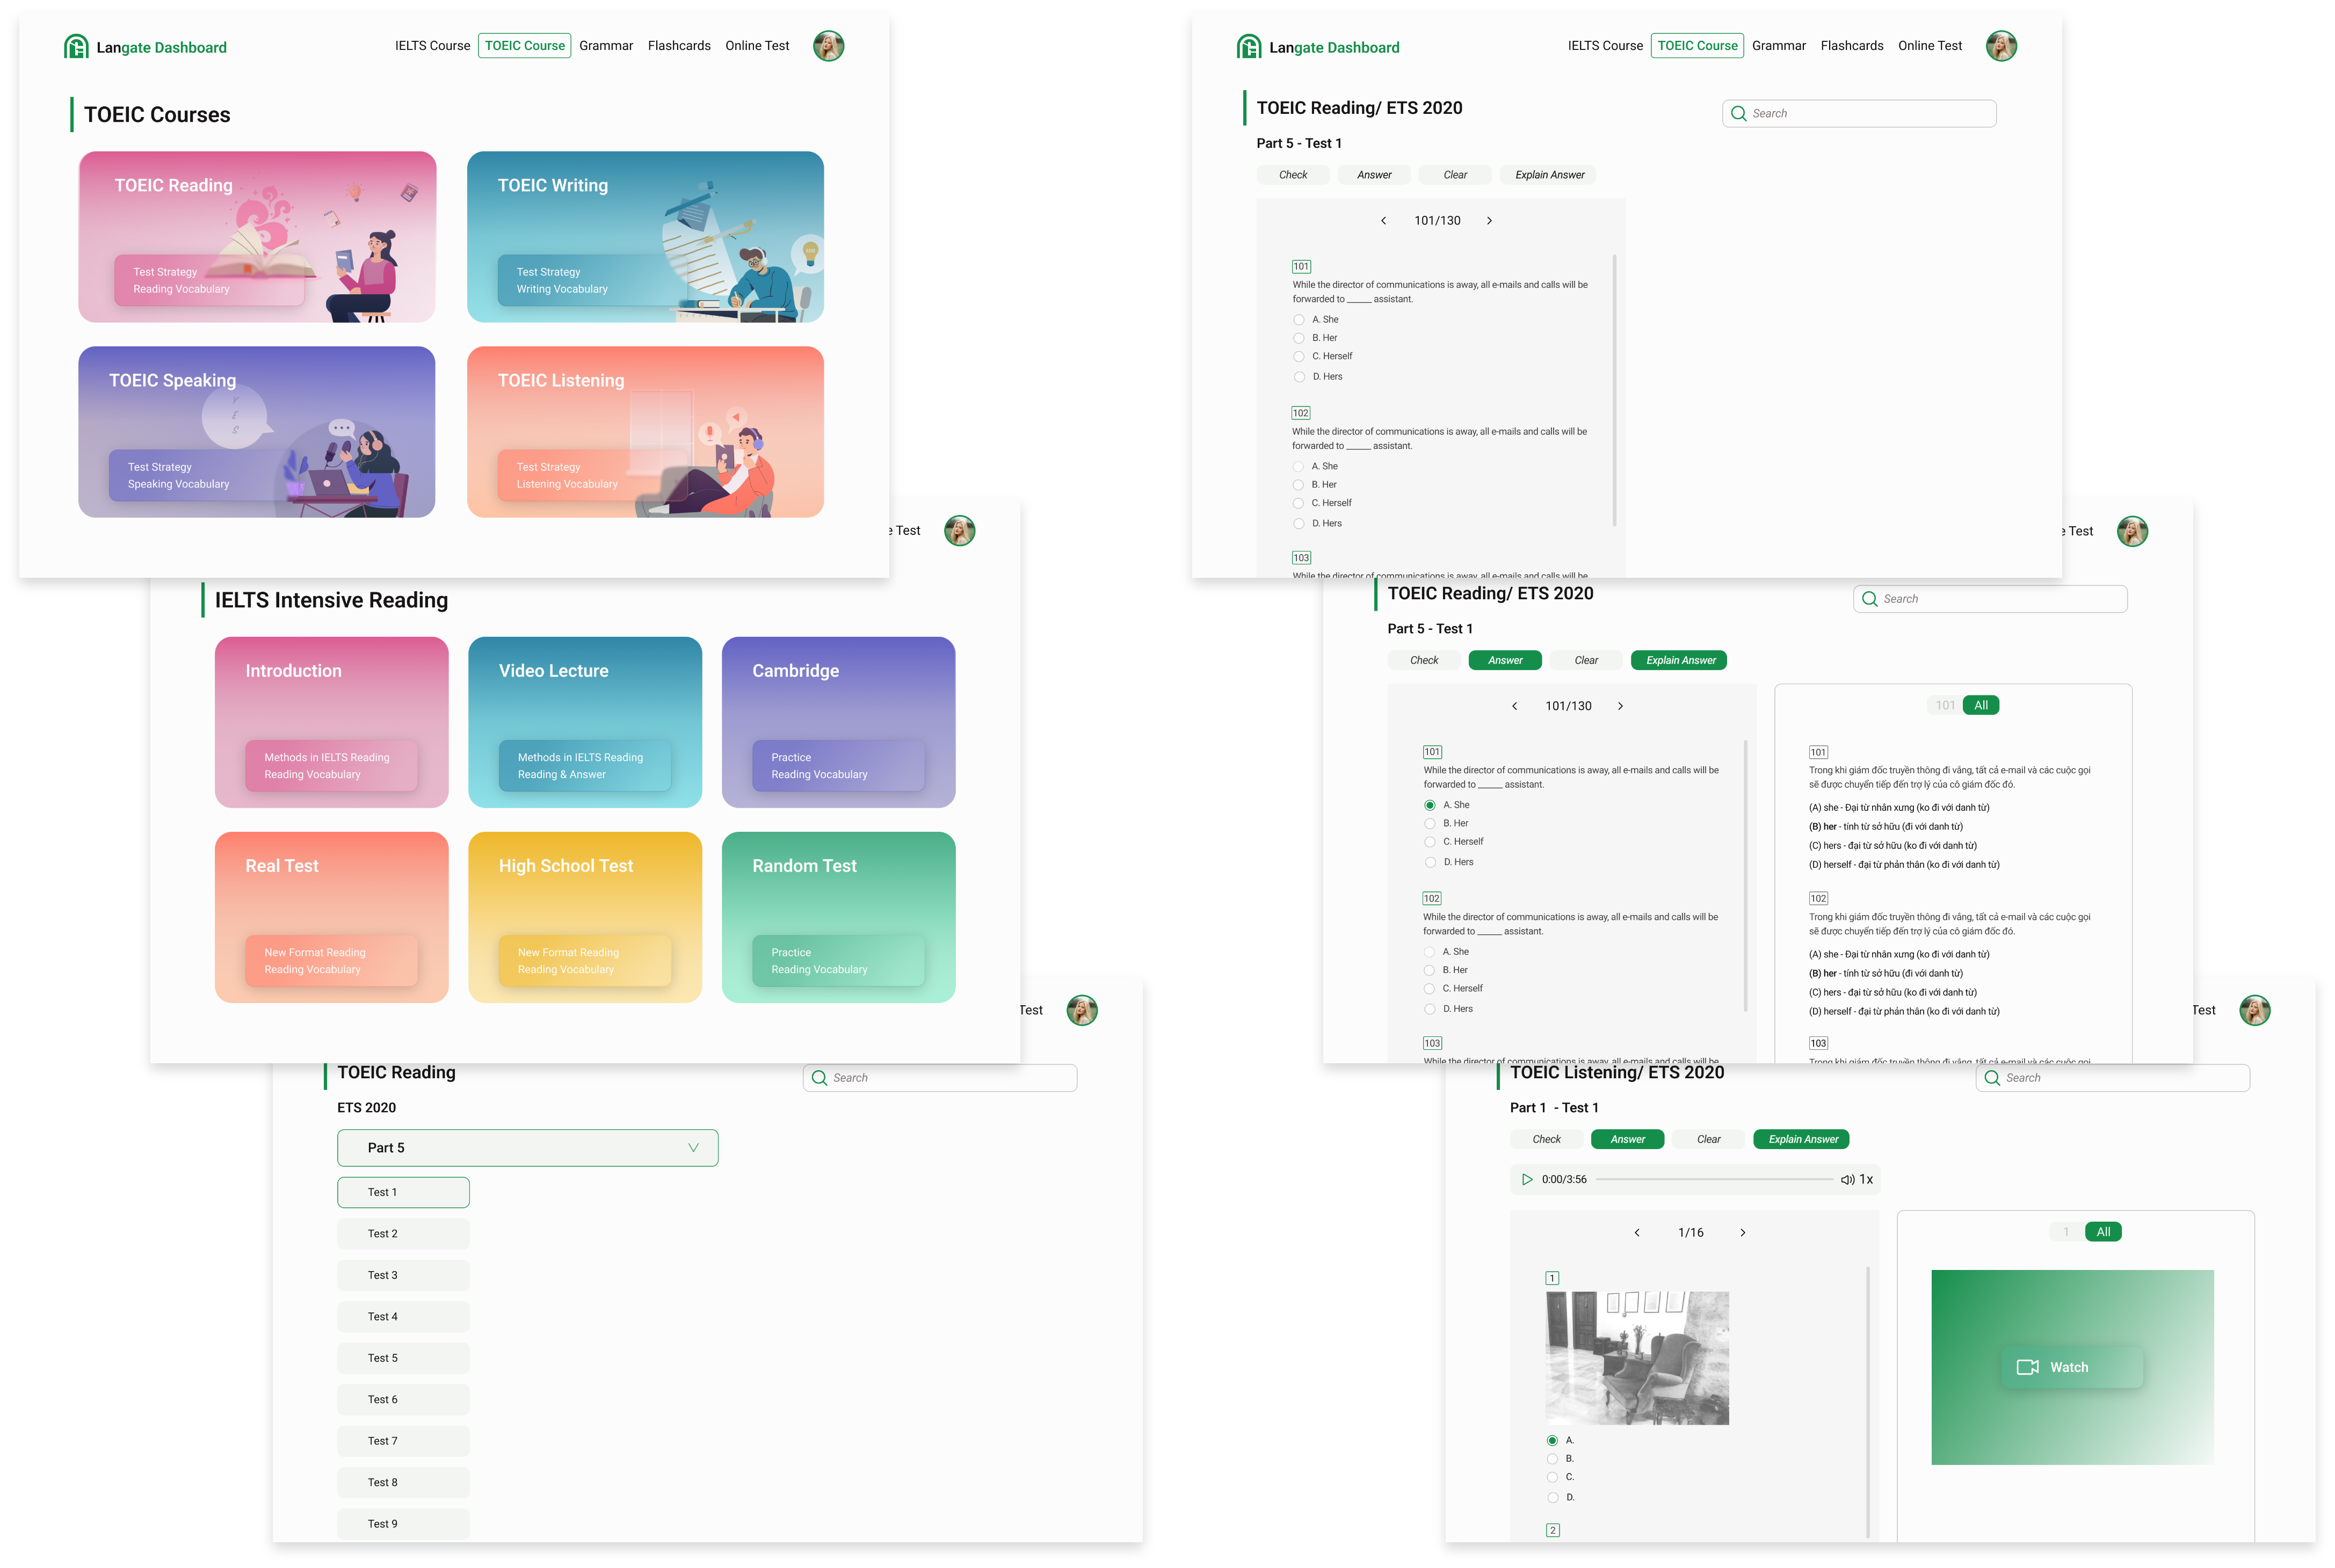The image size is (2335, 1568).
Task: Click question list scrollbar in top-right Reading window
Action: (1615, 390)
